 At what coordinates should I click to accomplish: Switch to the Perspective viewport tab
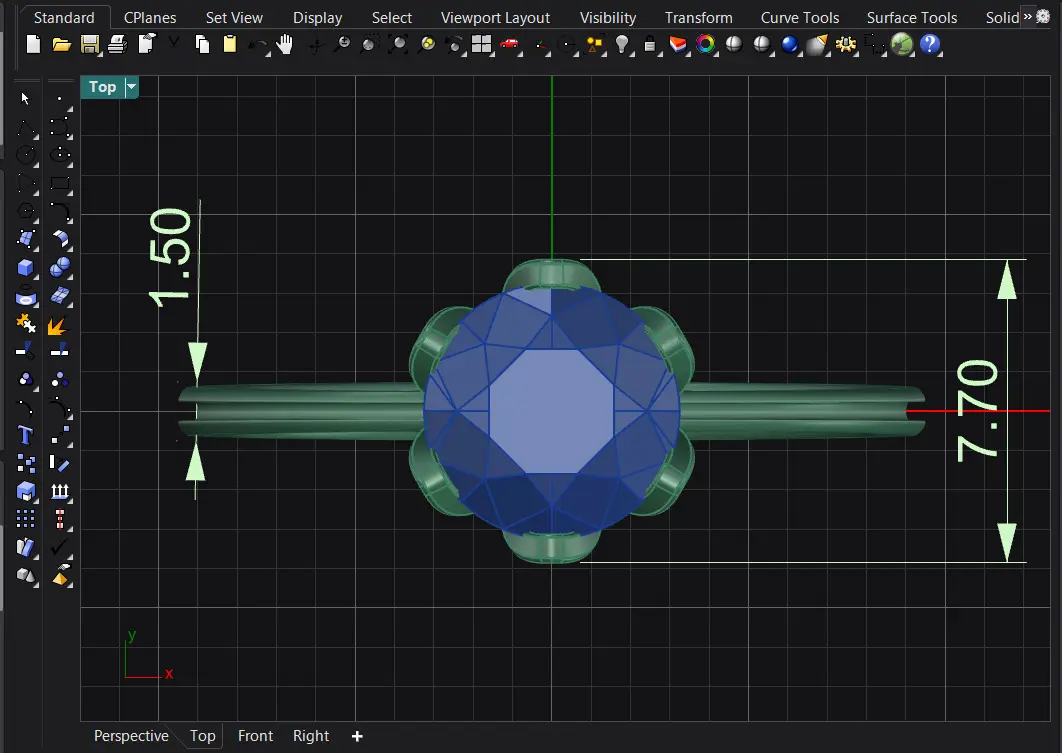coord(131,736)
